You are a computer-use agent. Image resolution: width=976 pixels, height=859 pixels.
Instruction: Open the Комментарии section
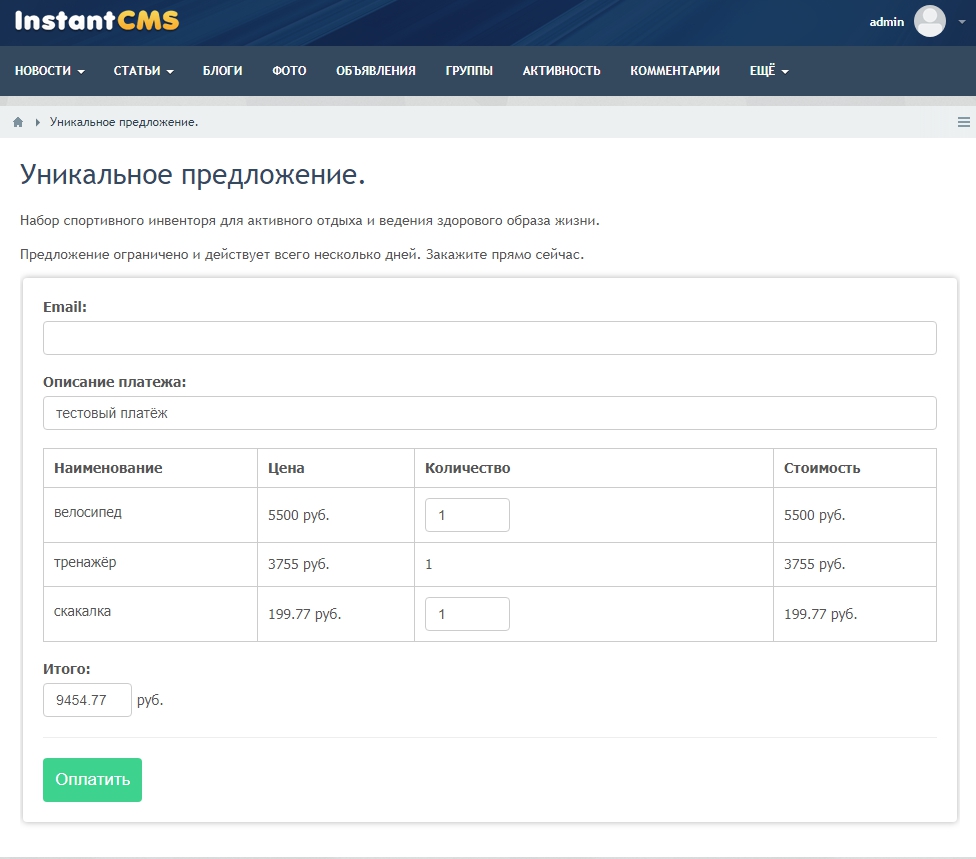[674, 71]
